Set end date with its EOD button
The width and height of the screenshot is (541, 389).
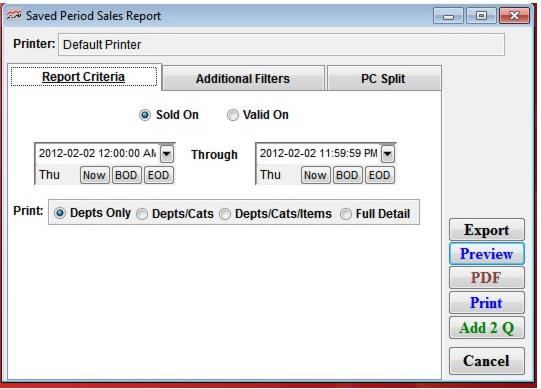(x=380, y=175)
